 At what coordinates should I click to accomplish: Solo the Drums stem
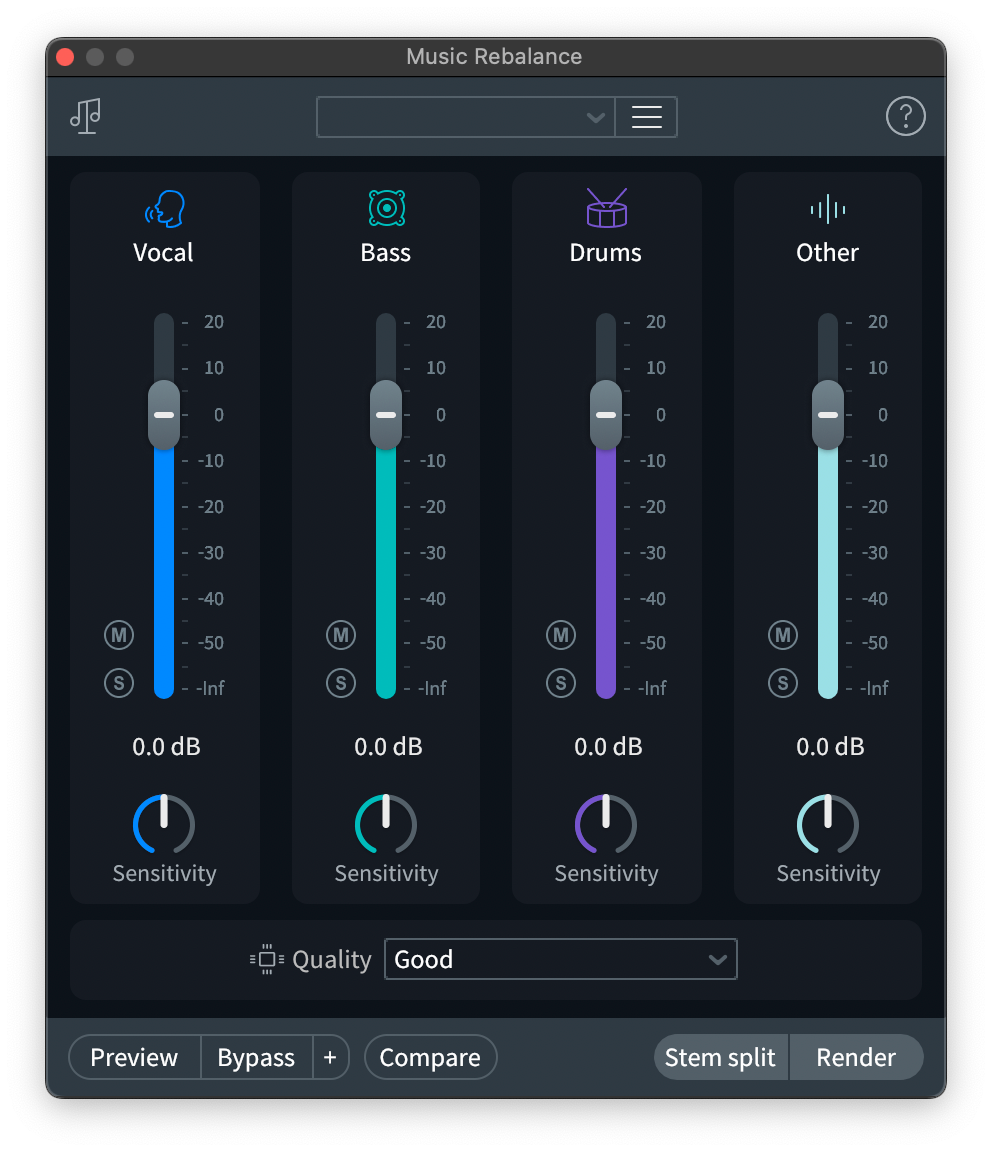[x=561, y=683]
